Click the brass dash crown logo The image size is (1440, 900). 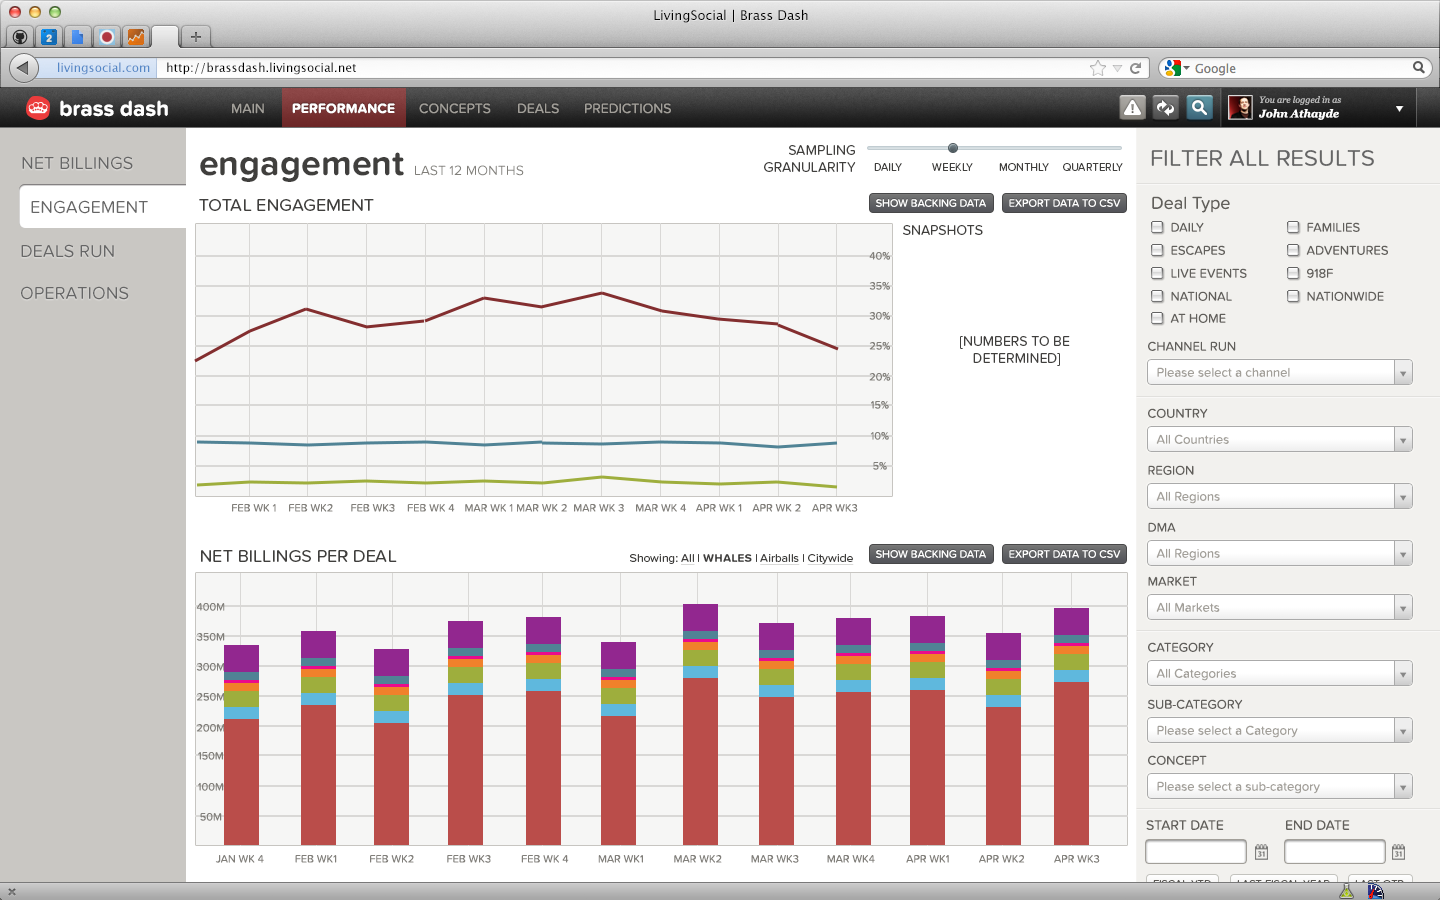[x=38, y=108]
